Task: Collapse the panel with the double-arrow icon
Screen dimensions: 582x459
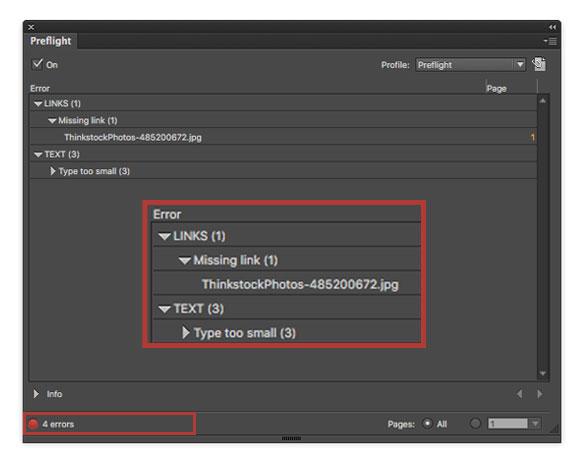Action: coord(553,27)
